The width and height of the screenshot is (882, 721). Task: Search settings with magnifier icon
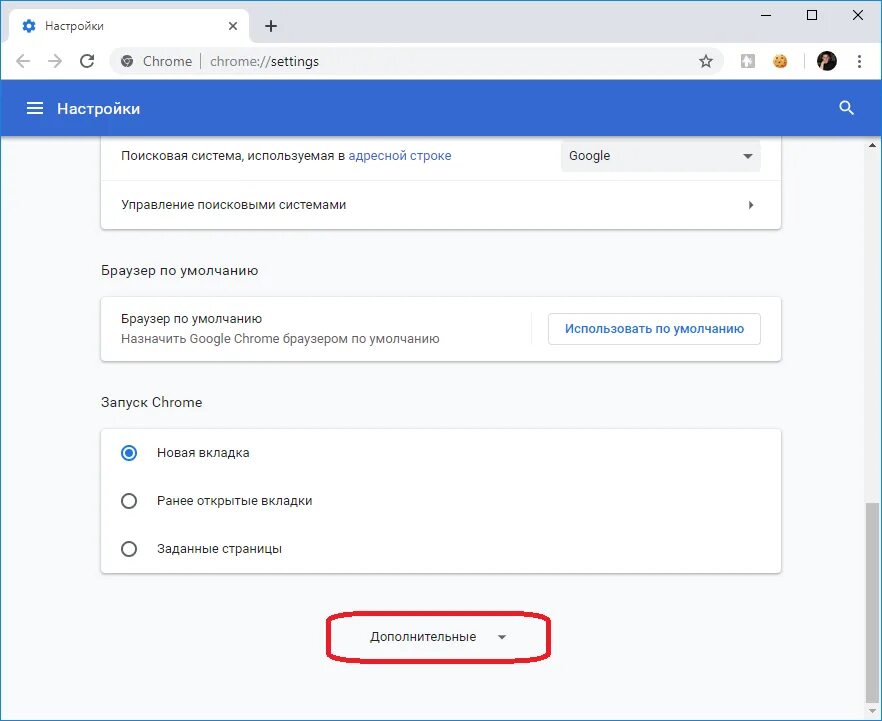click(x=847, y=108)
